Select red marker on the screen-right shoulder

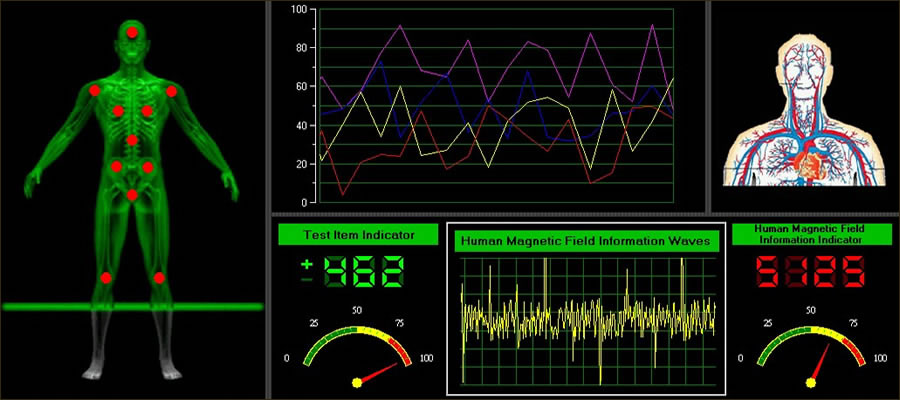pos(171,91)
